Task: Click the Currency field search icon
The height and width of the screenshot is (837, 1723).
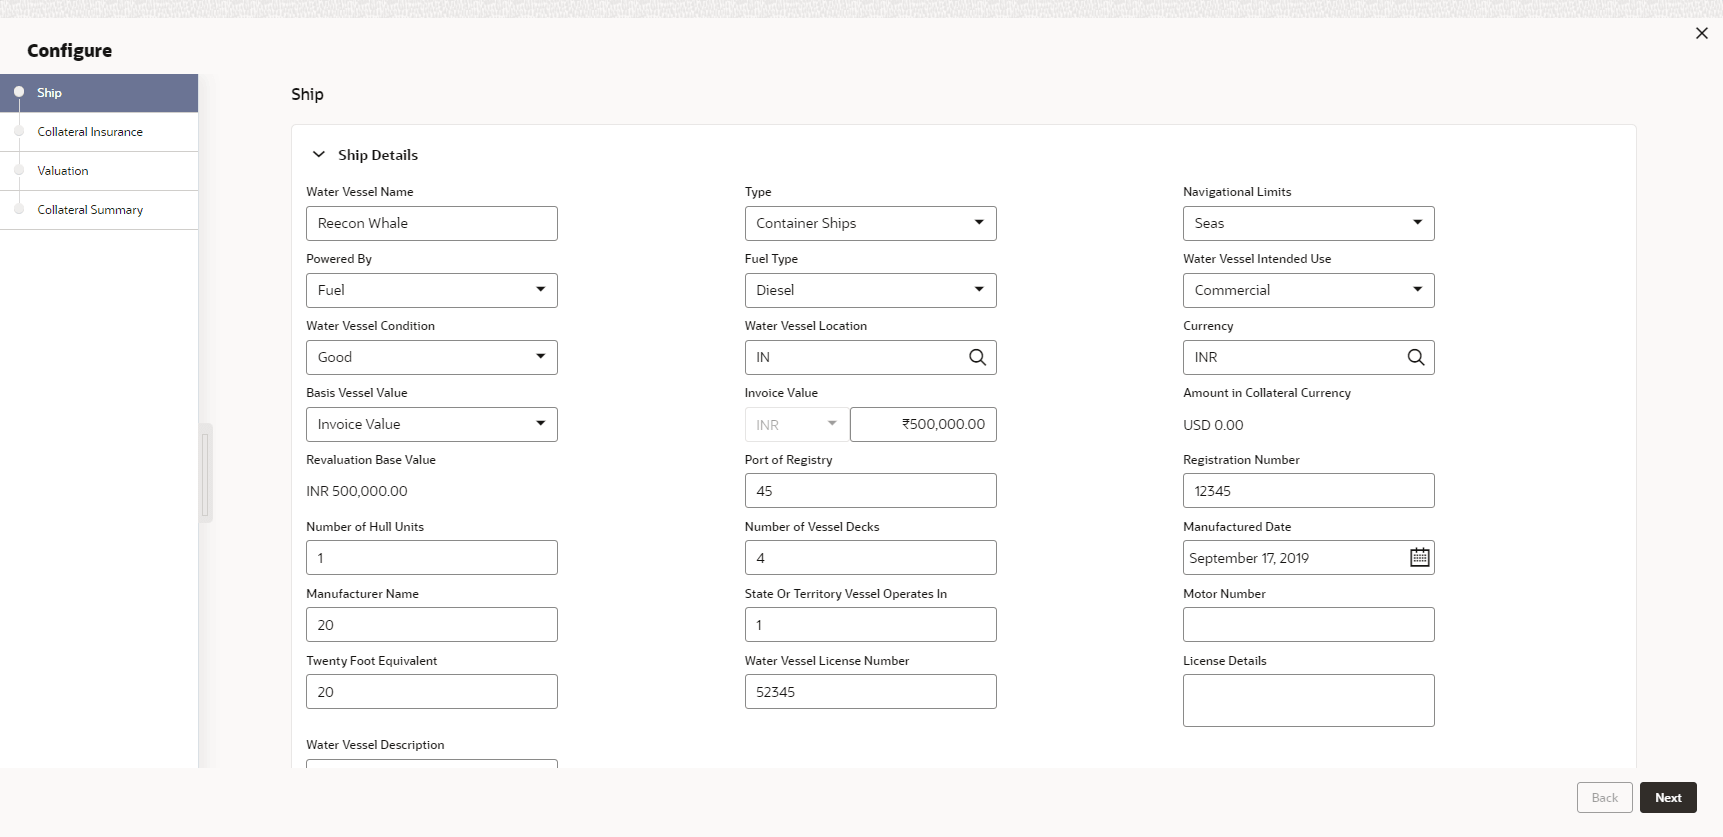Action: [x=1415, y=357]
